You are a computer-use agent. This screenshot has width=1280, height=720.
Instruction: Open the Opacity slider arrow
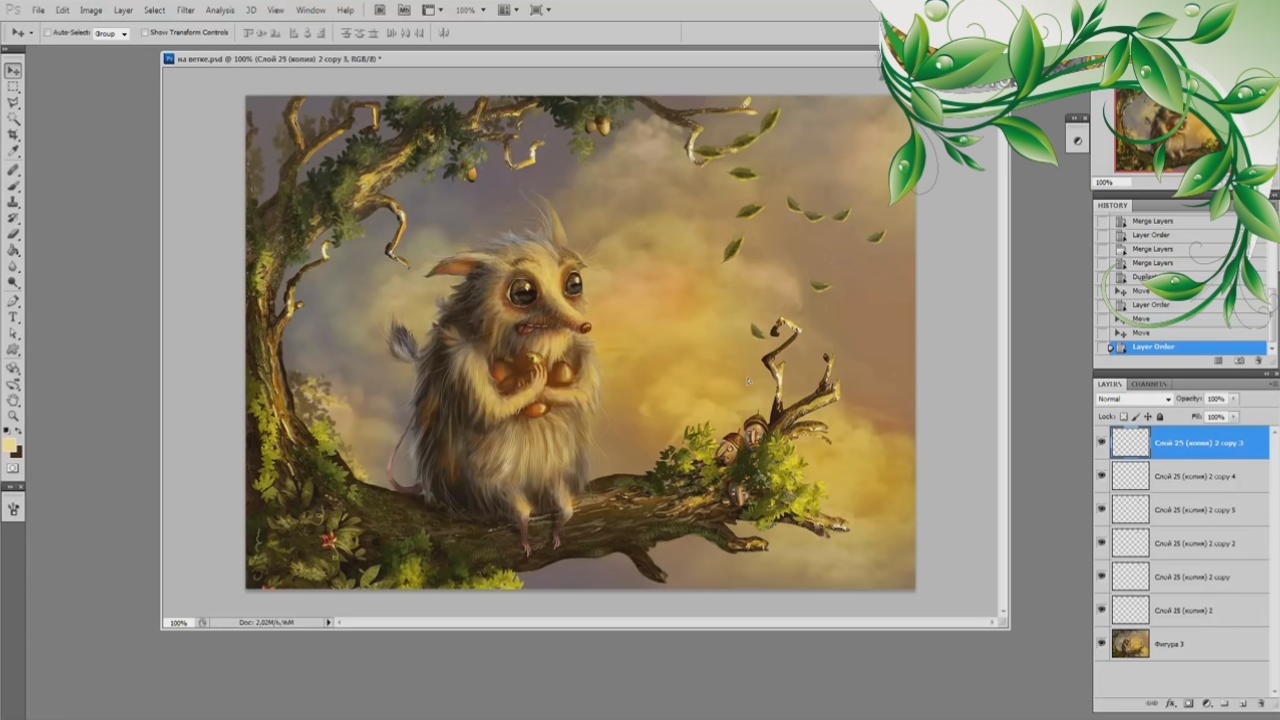pos(1233,399)
